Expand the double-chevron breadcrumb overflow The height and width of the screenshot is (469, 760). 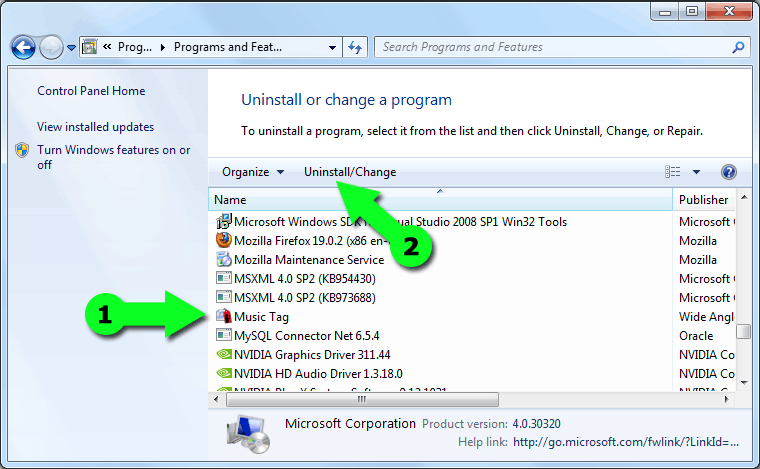click(107, 47)
